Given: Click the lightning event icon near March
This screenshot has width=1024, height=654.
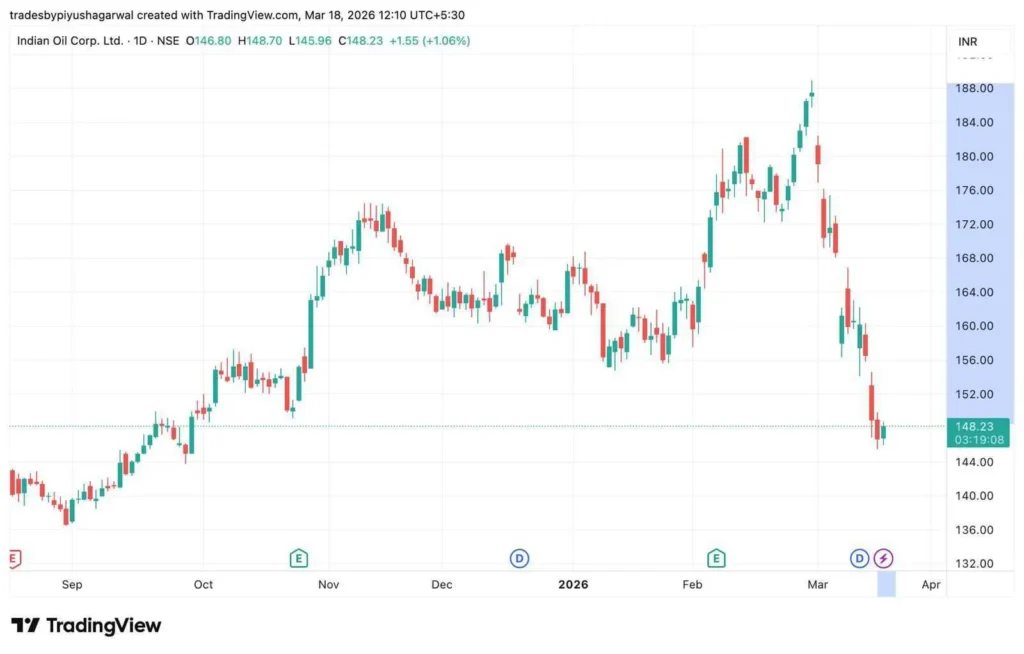Looking at the screenshot, I should (x=883, y=558).
